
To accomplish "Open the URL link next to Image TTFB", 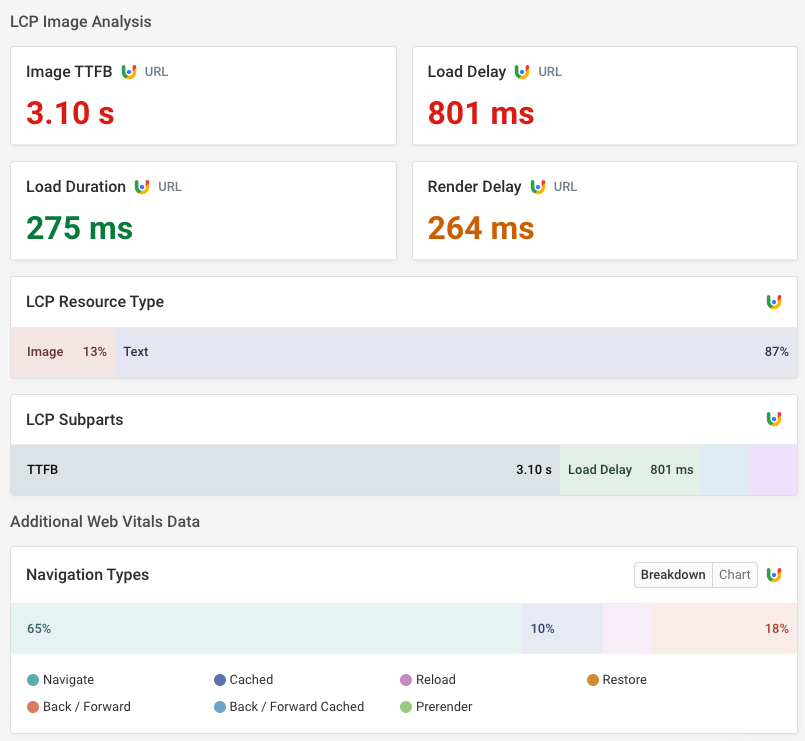I will tap(158, 71).
